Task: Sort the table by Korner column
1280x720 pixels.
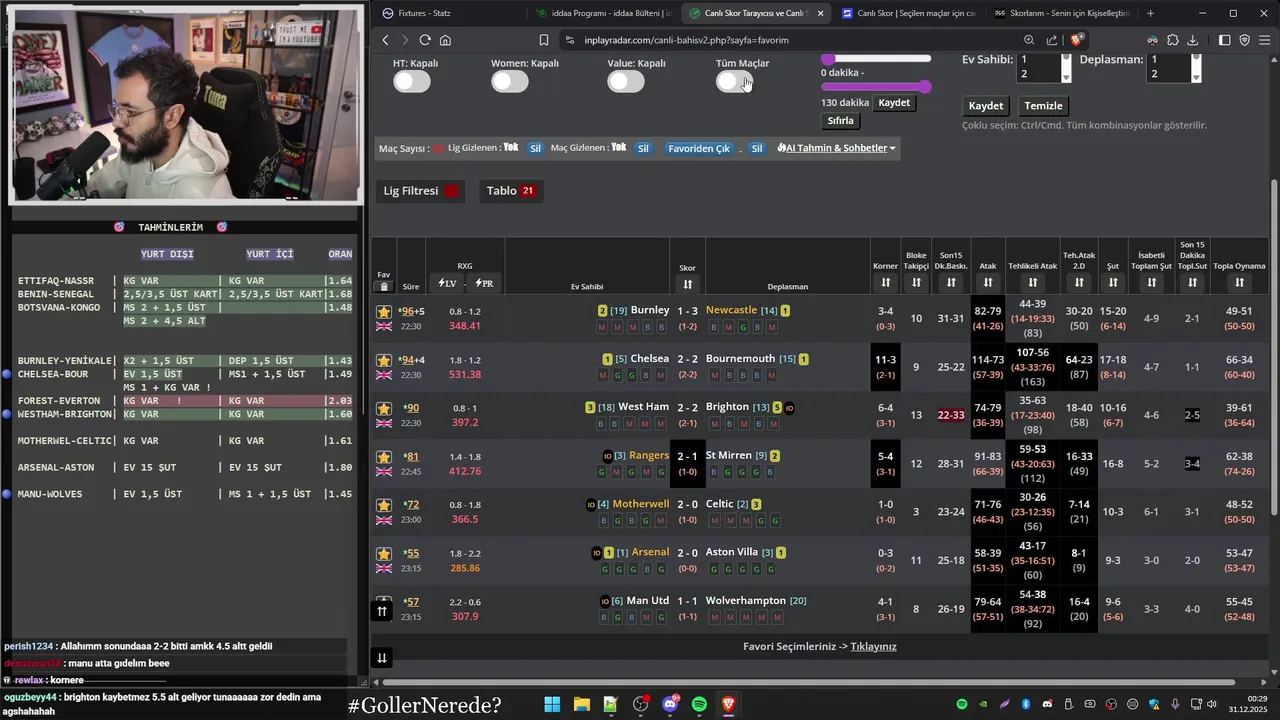Action: (x=885, y=284)
